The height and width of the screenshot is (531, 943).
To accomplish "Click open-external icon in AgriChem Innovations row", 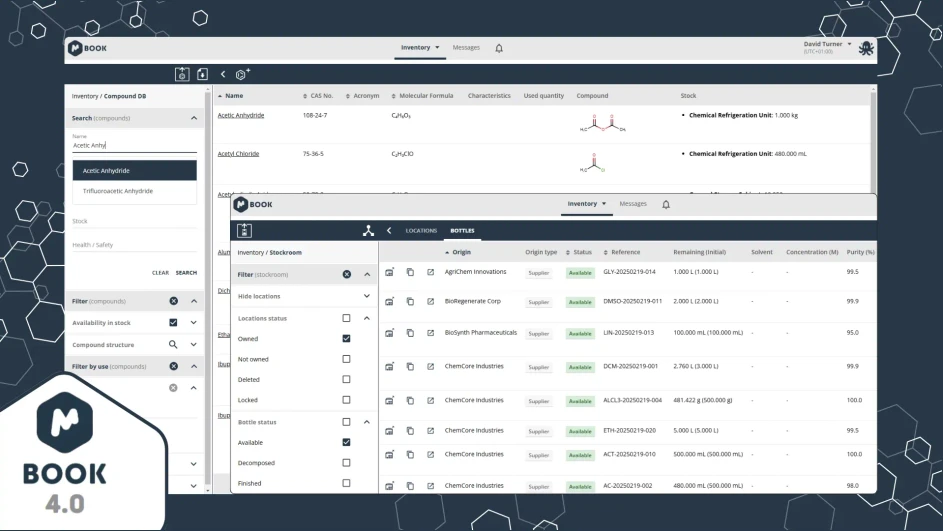I will pos(431,272).
